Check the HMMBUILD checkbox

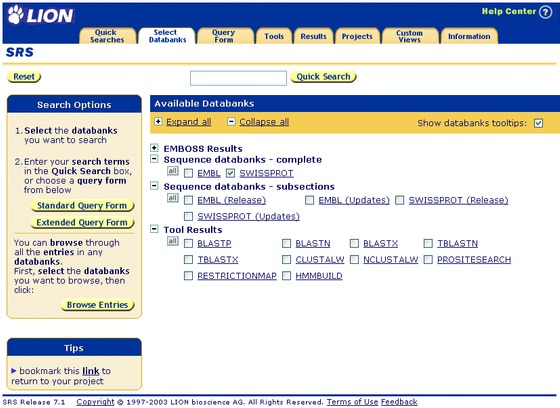286,276
